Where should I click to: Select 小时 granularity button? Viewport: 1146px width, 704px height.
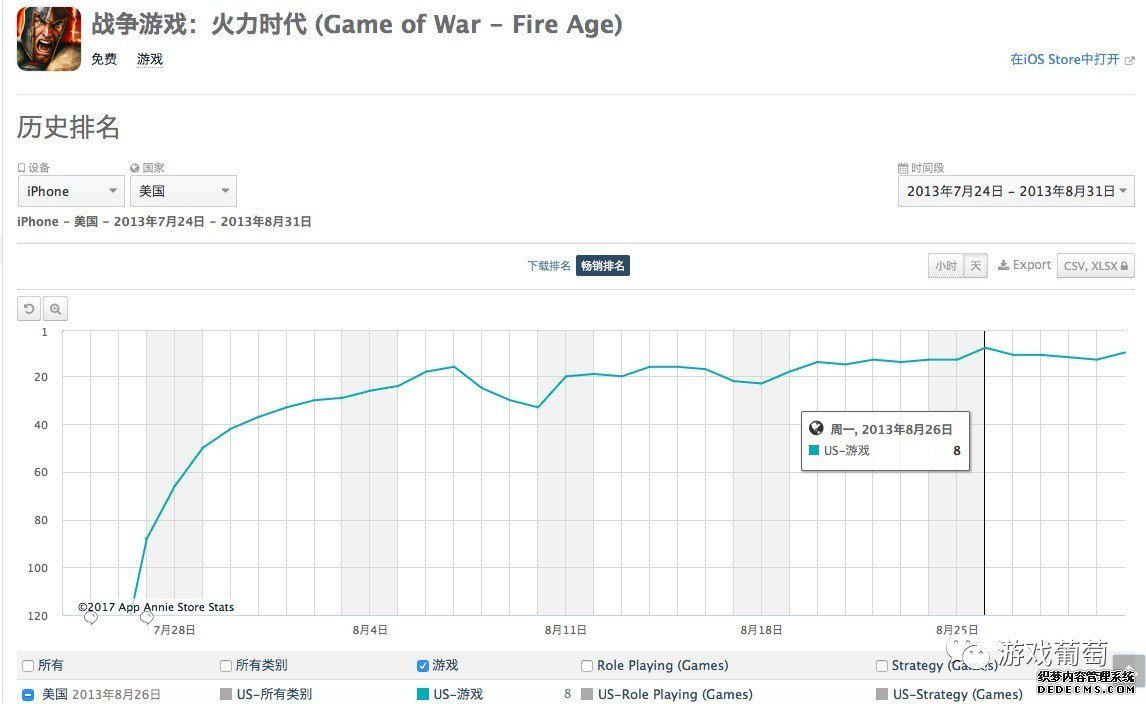(x=946, y=265)
